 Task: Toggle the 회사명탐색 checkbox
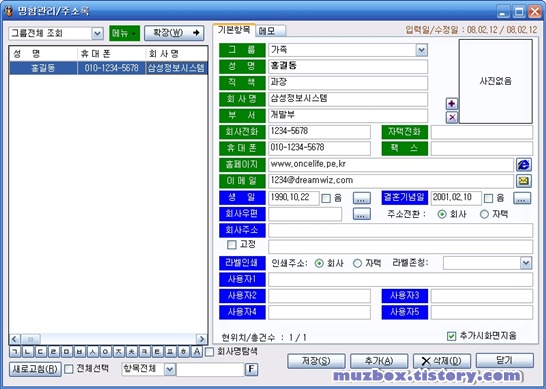209,352
